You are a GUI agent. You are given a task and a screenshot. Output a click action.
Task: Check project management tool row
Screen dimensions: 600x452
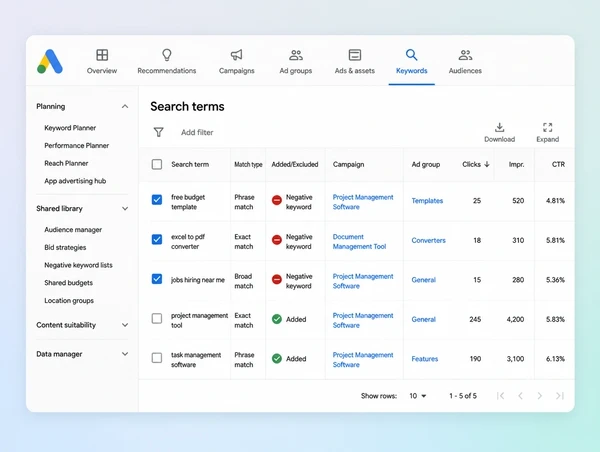[x=157, y=318]
